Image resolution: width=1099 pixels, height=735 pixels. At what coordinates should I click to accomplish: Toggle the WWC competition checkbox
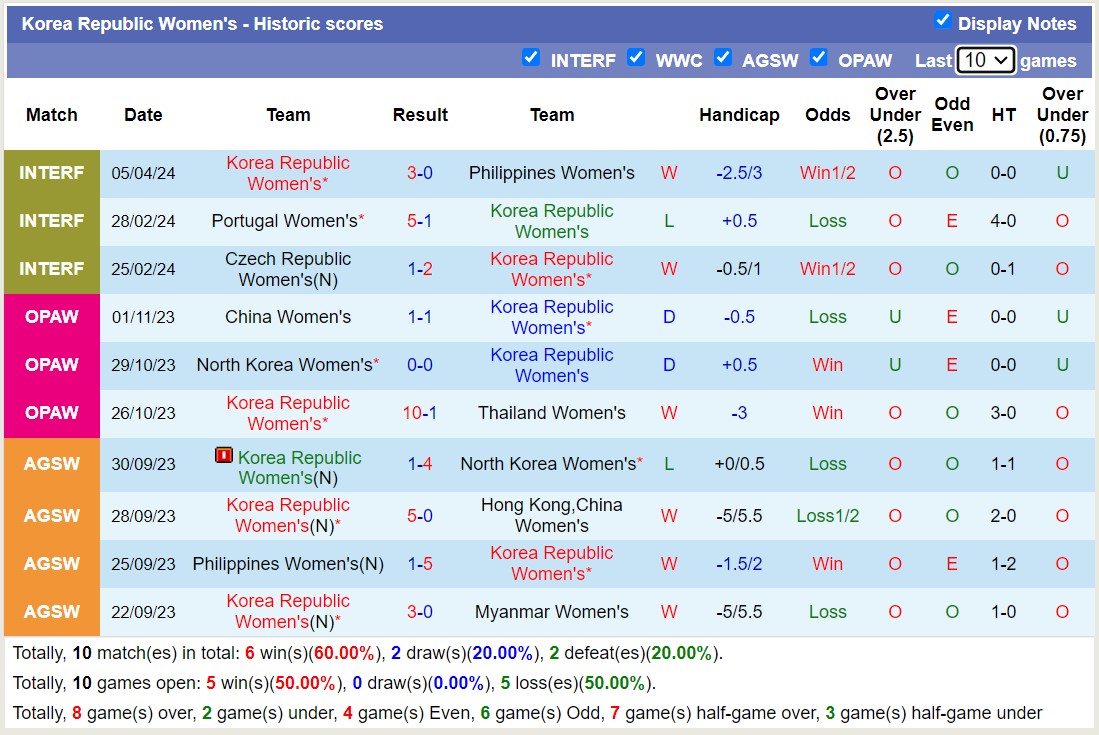point(636,58)
